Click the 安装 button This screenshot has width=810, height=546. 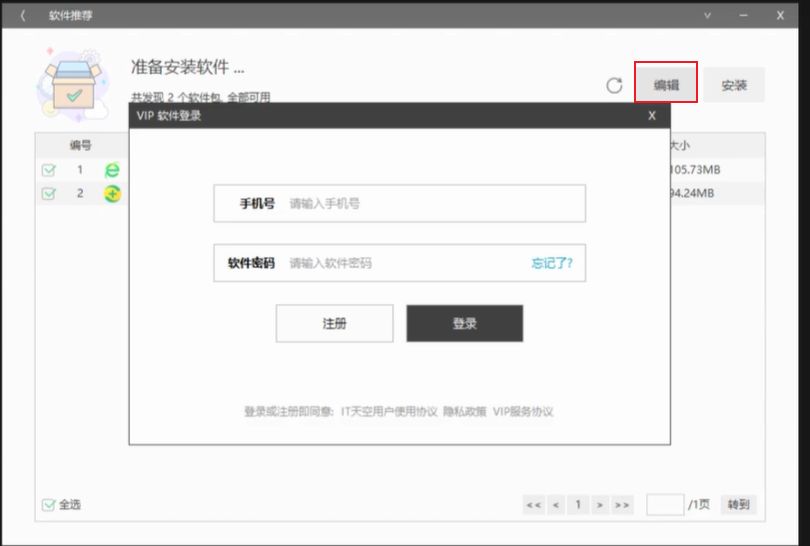734,85
